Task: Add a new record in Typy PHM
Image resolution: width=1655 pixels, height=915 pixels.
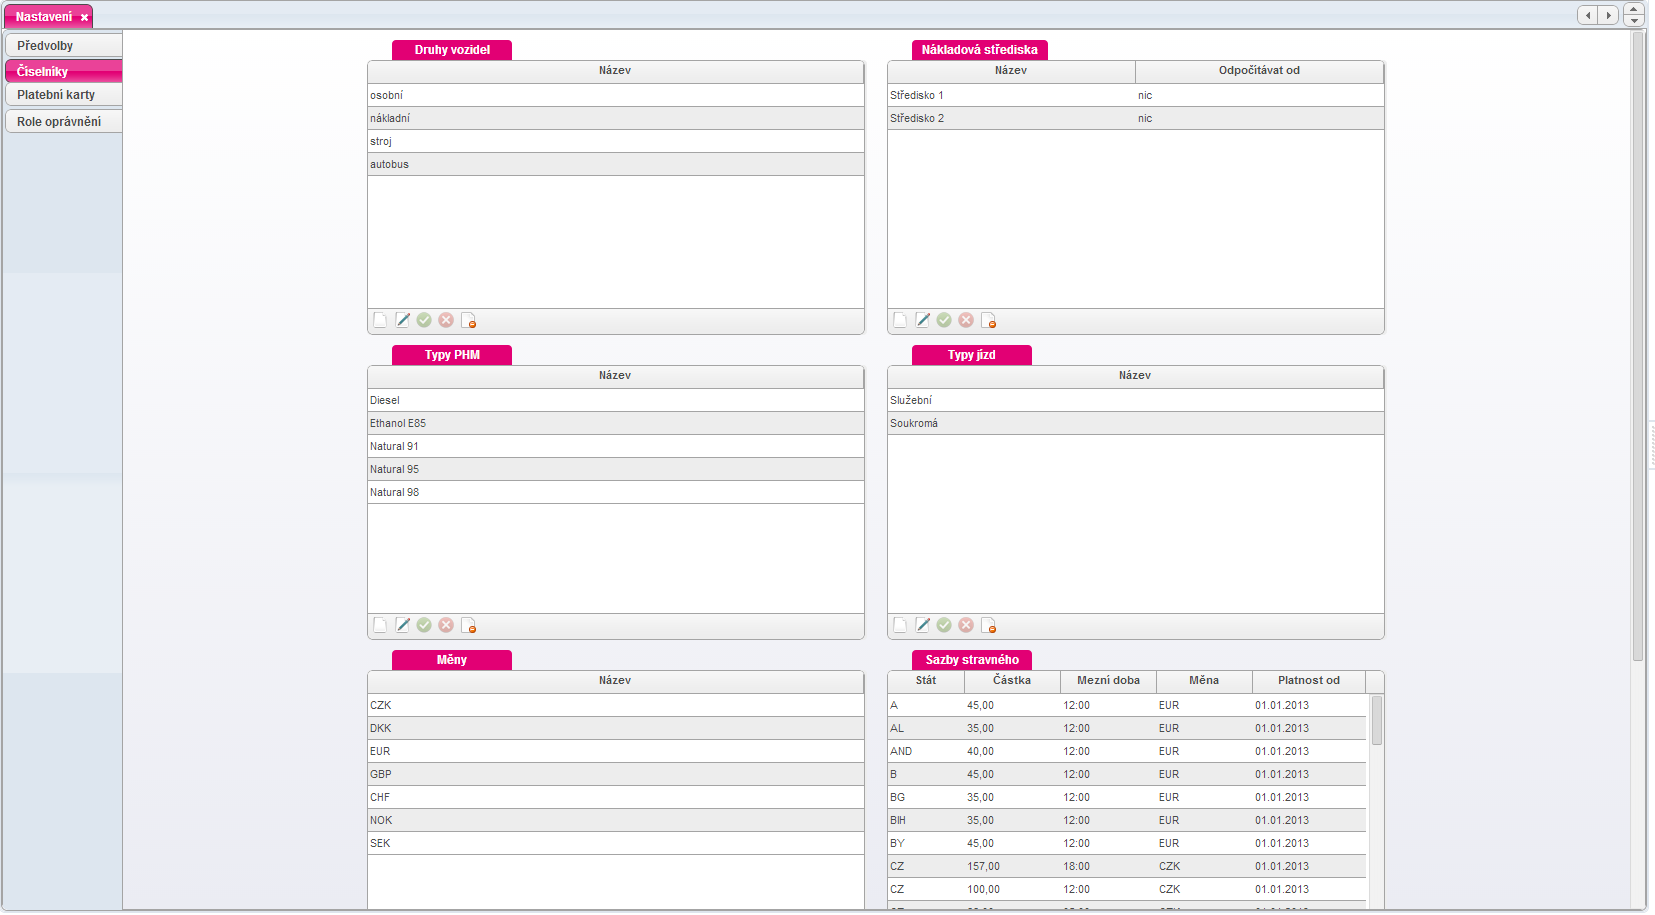Action: click(x=380, y=625)
